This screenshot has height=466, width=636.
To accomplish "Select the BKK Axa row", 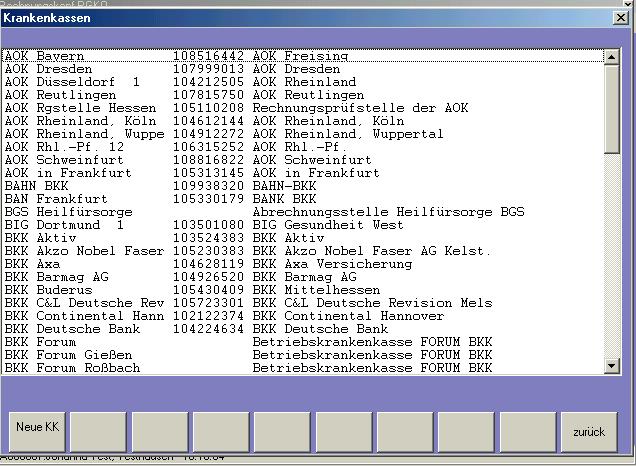I will (x=303, y=264).
